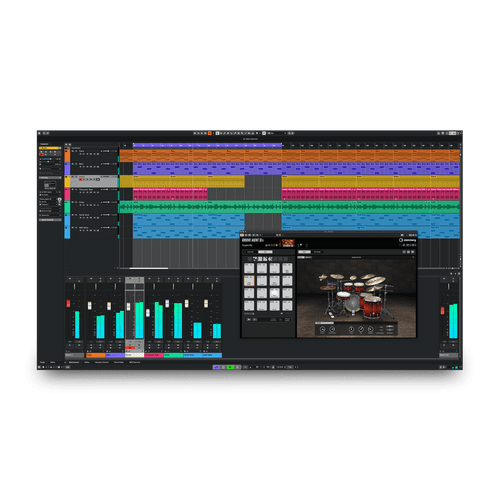Click the Add Track button above track list

(66, 145)
